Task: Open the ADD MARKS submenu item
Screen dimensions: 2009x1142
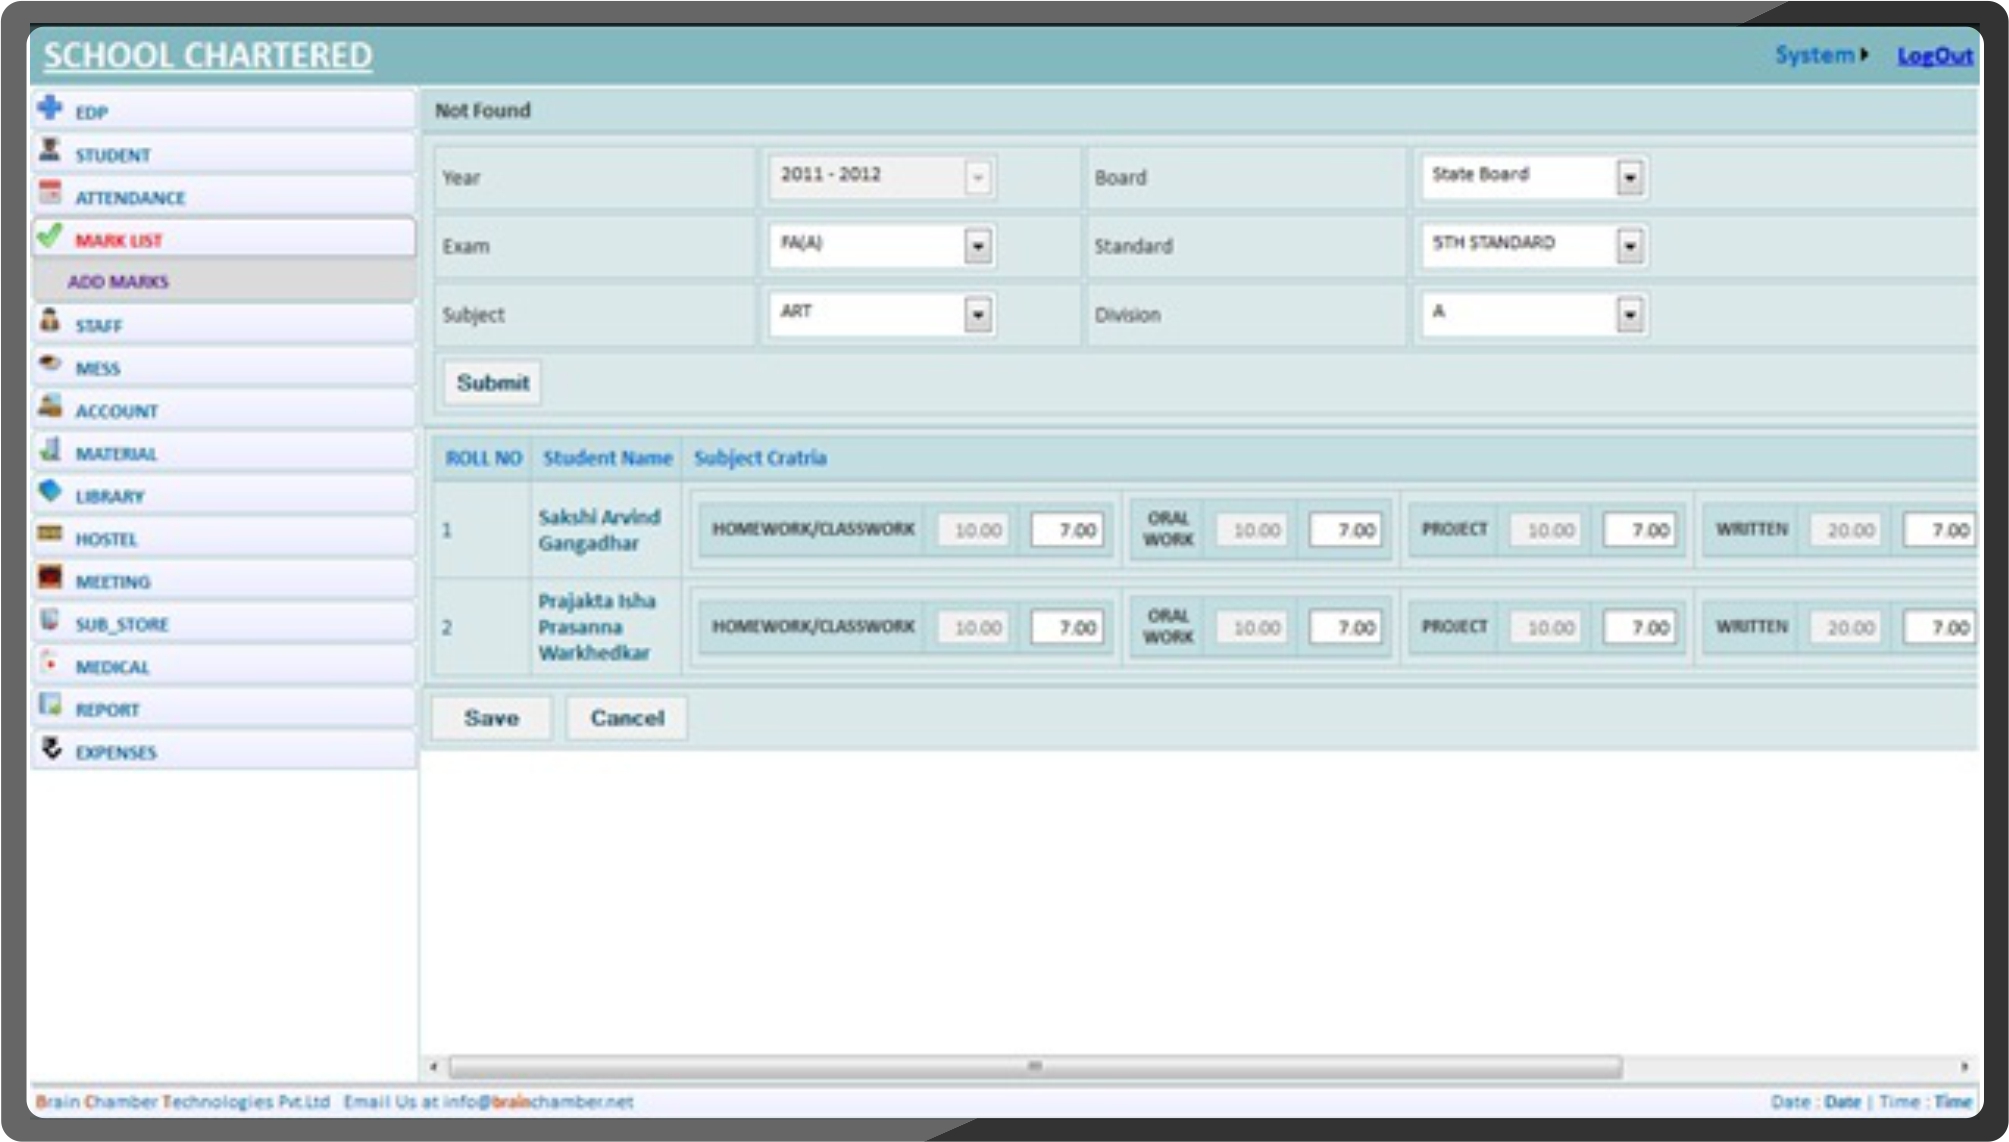Action: point(224,281)
